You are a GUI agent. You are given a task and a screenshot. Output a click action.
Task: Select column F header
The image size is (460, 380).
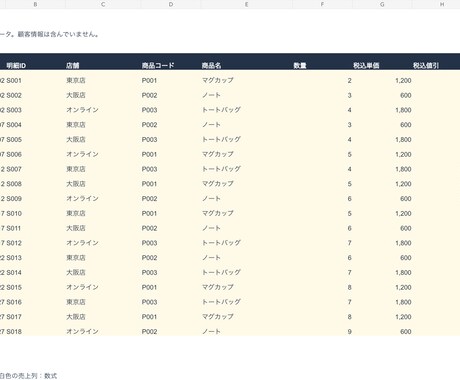coord(322,4)
